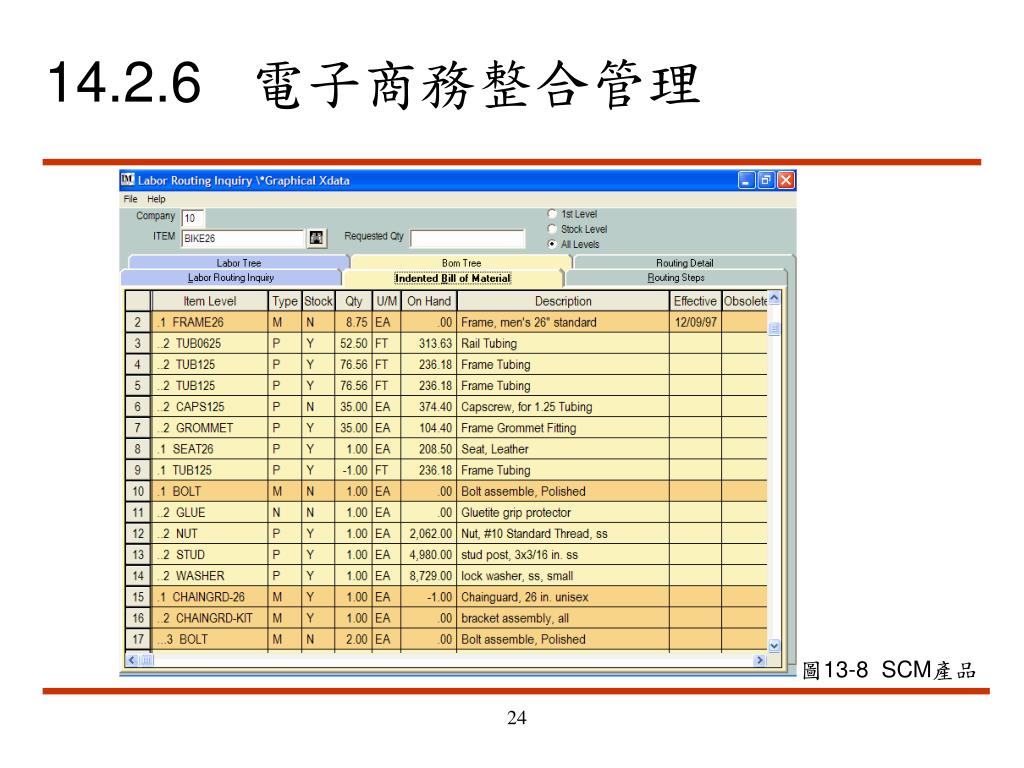Screen dimensions: 1024x768
Task: Click the TUB0625 item cell
Action: (210, 343)
